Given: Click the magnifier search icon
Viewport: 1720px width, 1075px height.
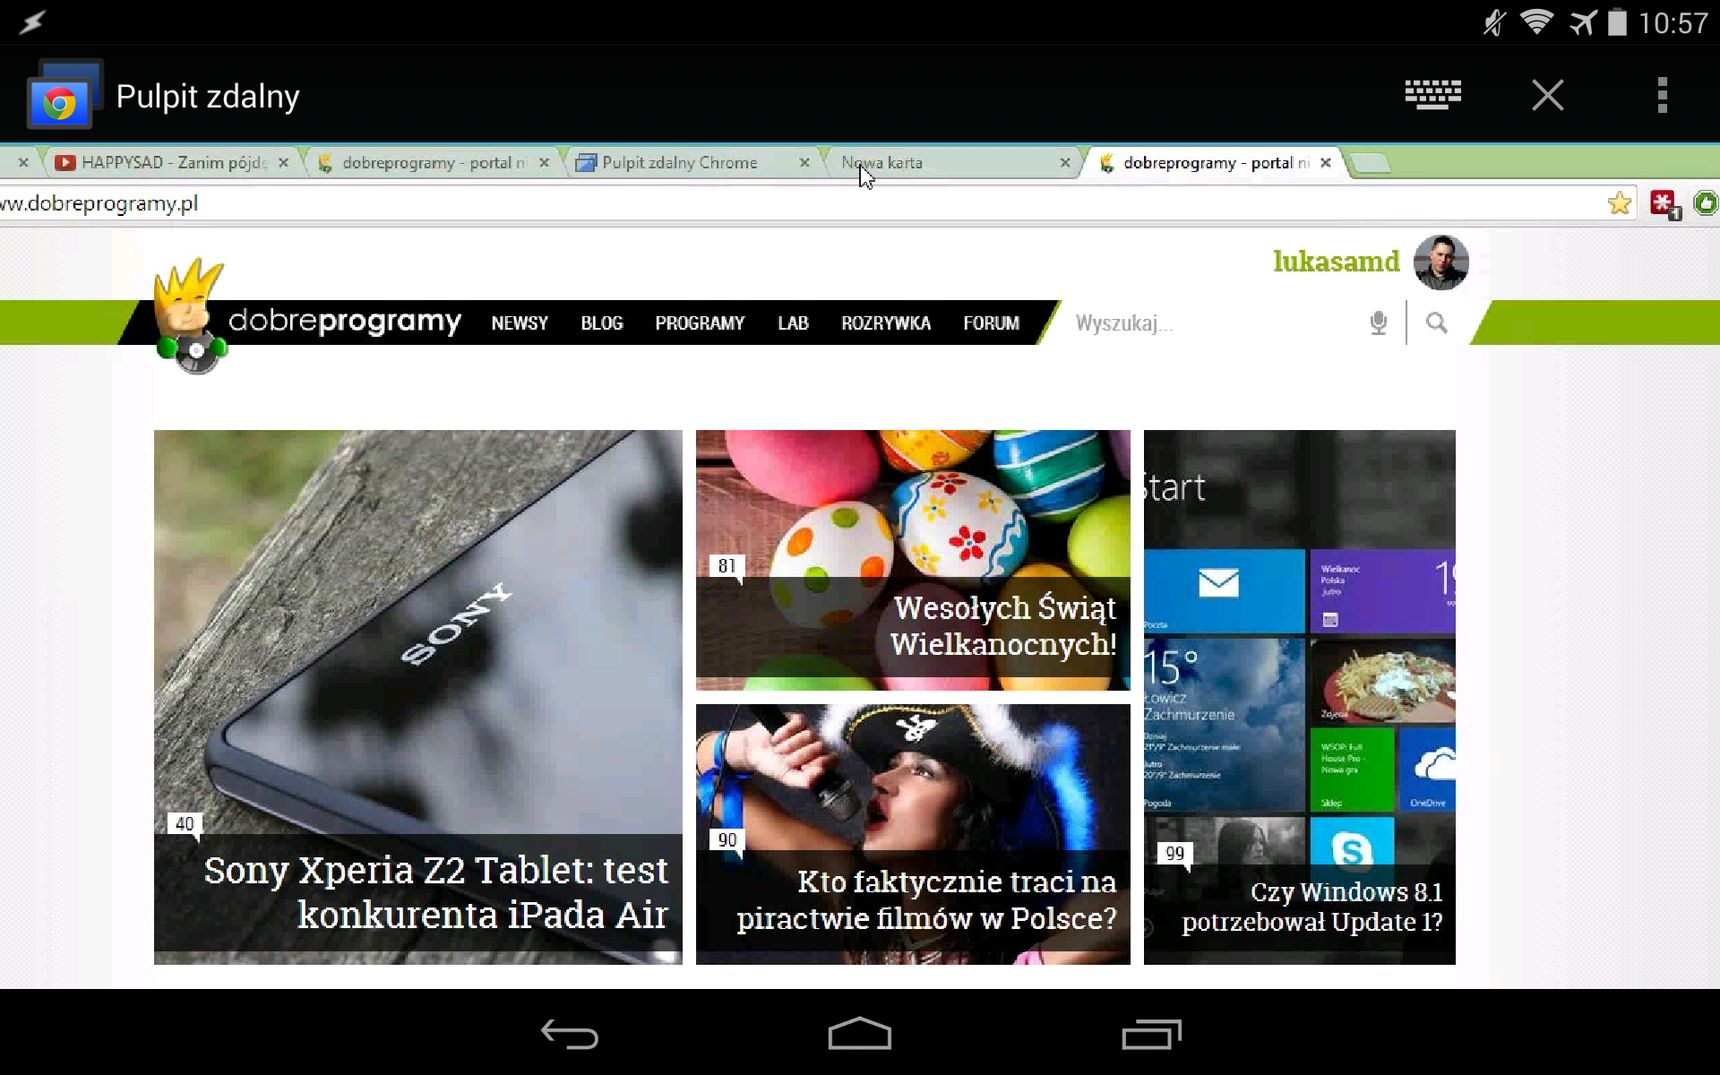Looking at the screenshot, I should point(1436,323).
